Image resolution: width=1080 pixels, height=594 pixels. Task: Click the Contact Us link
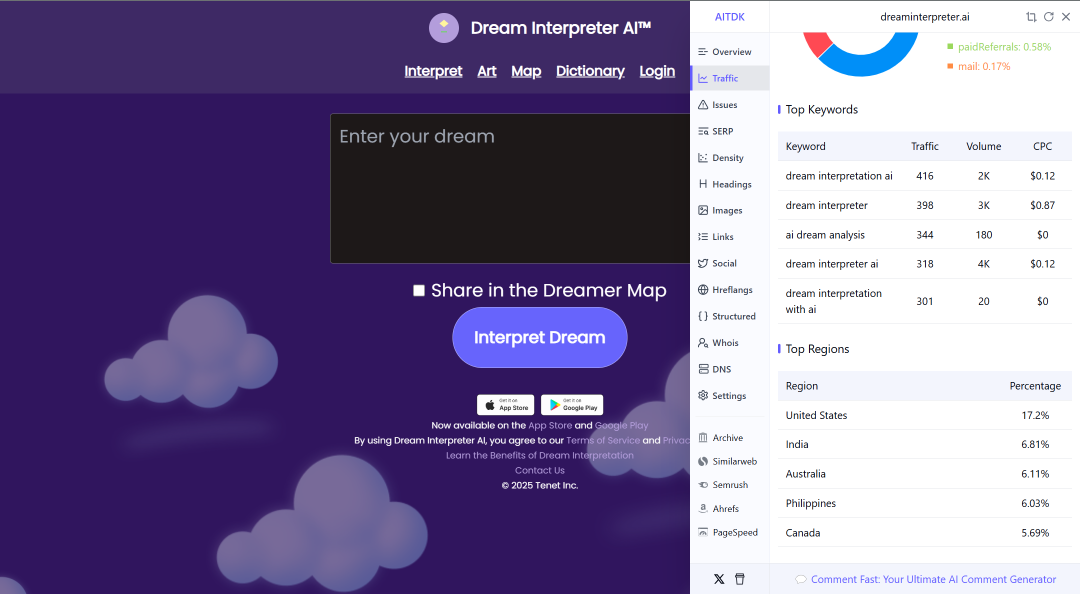[539, 471]
